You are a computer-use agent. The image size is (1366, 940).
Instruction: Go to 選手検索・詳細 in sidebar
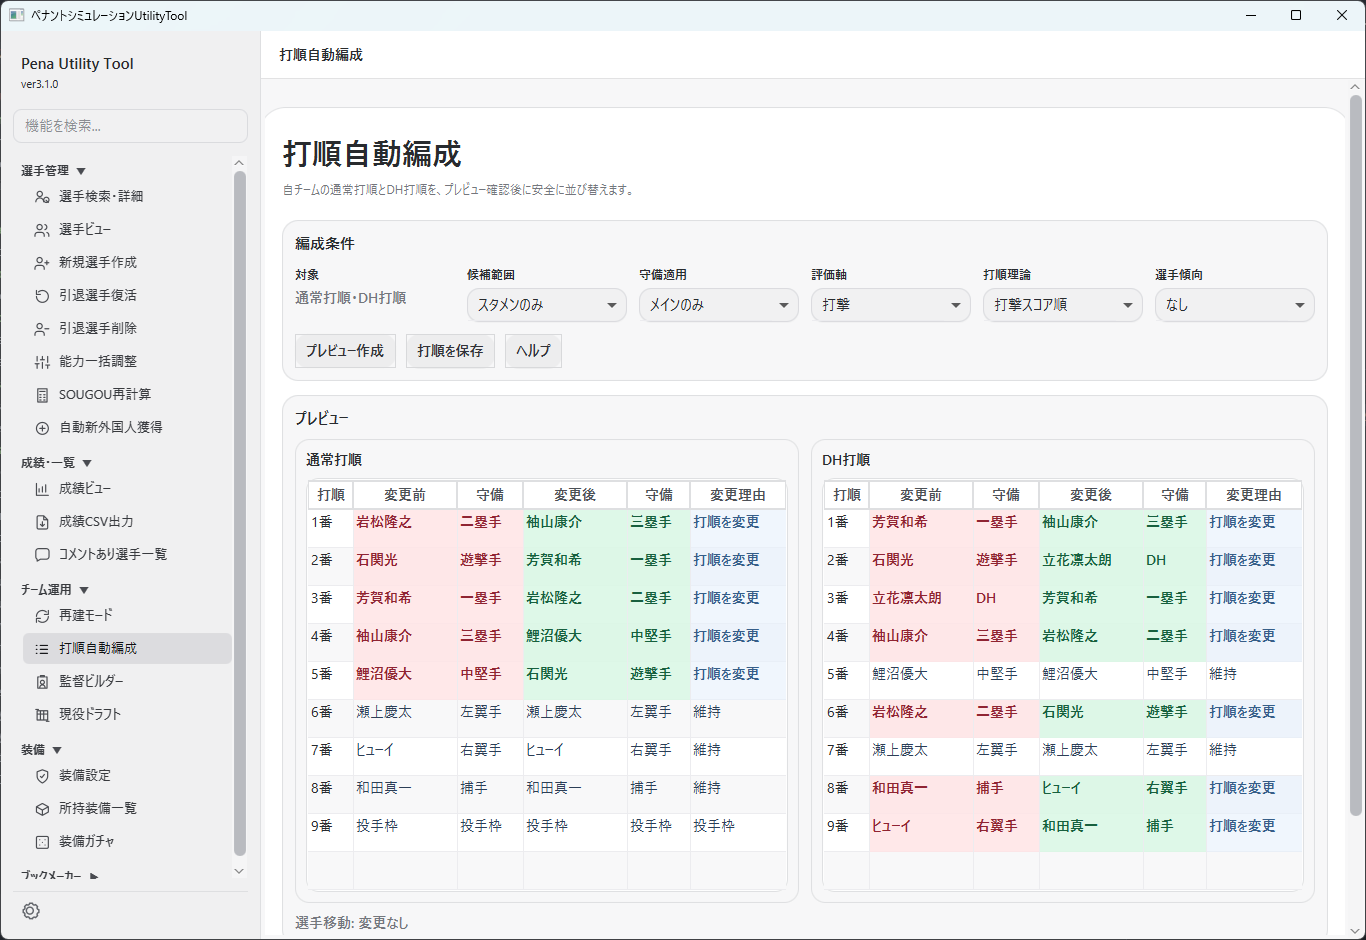127,197
